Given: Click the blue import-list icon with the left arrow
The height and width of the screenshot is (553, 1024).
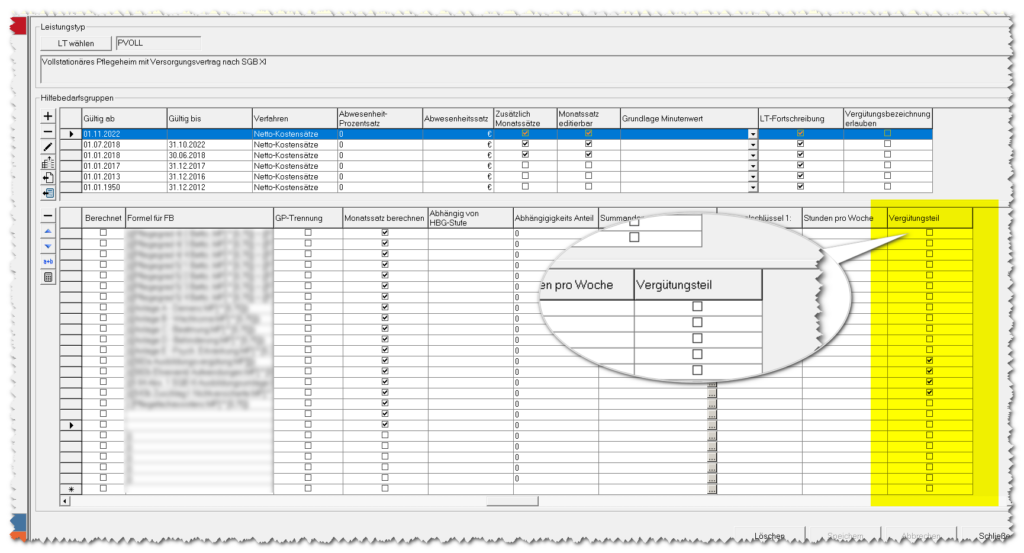Looking at the screenshot, I should 48,193.
